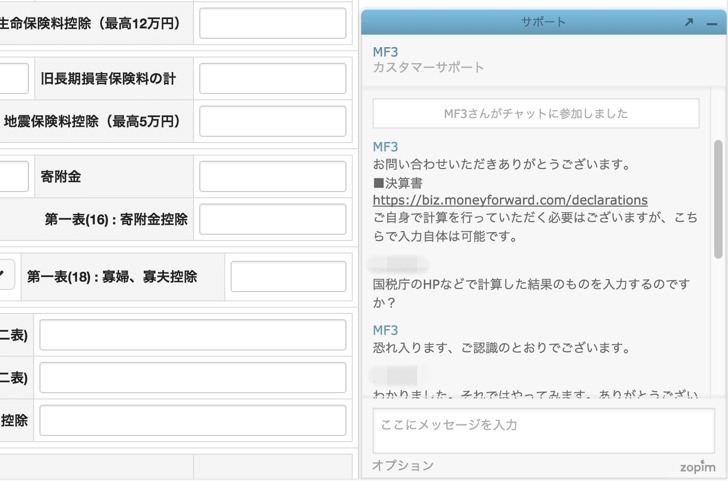Image resolution: width=728 pixels, height=481 pixels.
Task: Open the dropdown left of 寡婦、寡夫控除
Action: tap(7, 274)
